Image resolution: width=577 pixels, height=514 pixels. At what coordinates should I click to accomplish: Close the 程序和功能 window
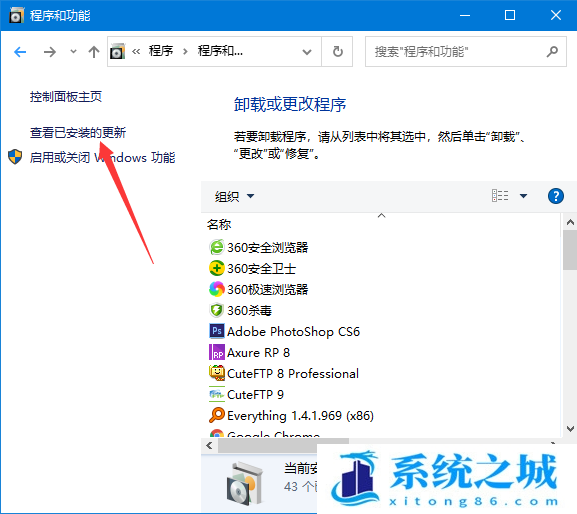coord(555,15)
